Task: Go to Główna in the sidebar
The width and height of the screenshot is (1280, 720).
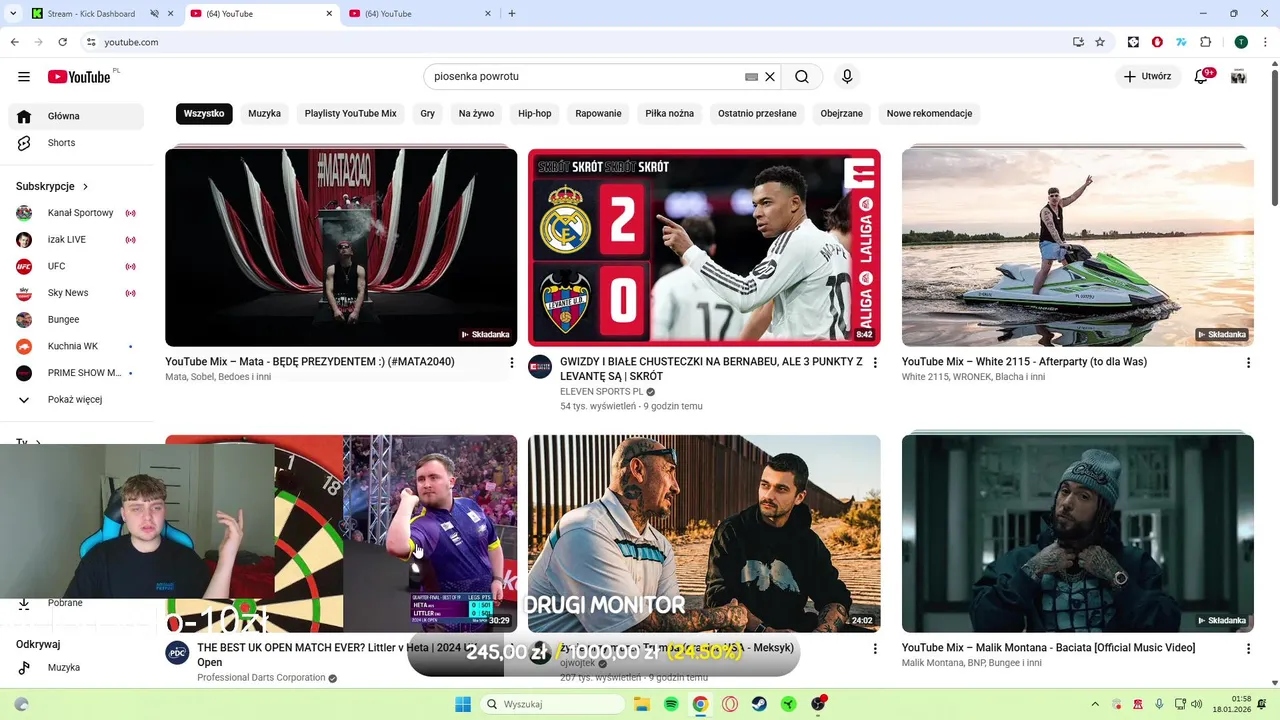Action: point(76,116)
